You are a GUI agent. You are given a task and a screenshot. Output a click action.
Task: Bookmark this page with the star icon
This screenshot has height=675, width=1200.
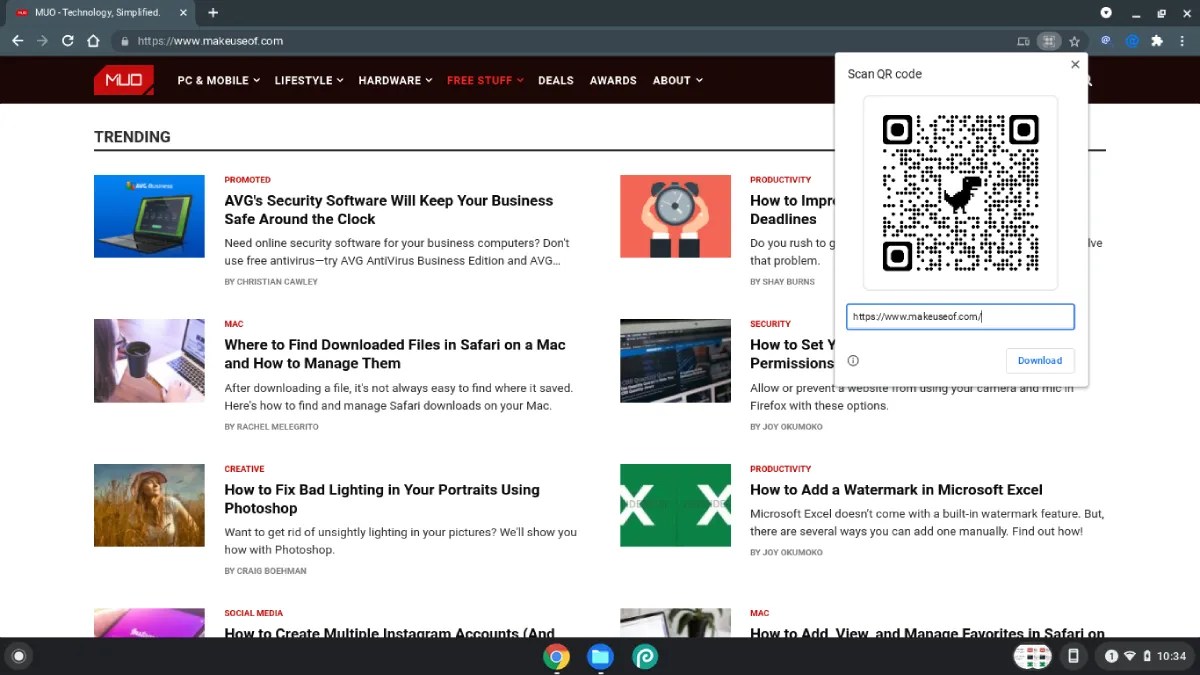tap(1073, 41)
